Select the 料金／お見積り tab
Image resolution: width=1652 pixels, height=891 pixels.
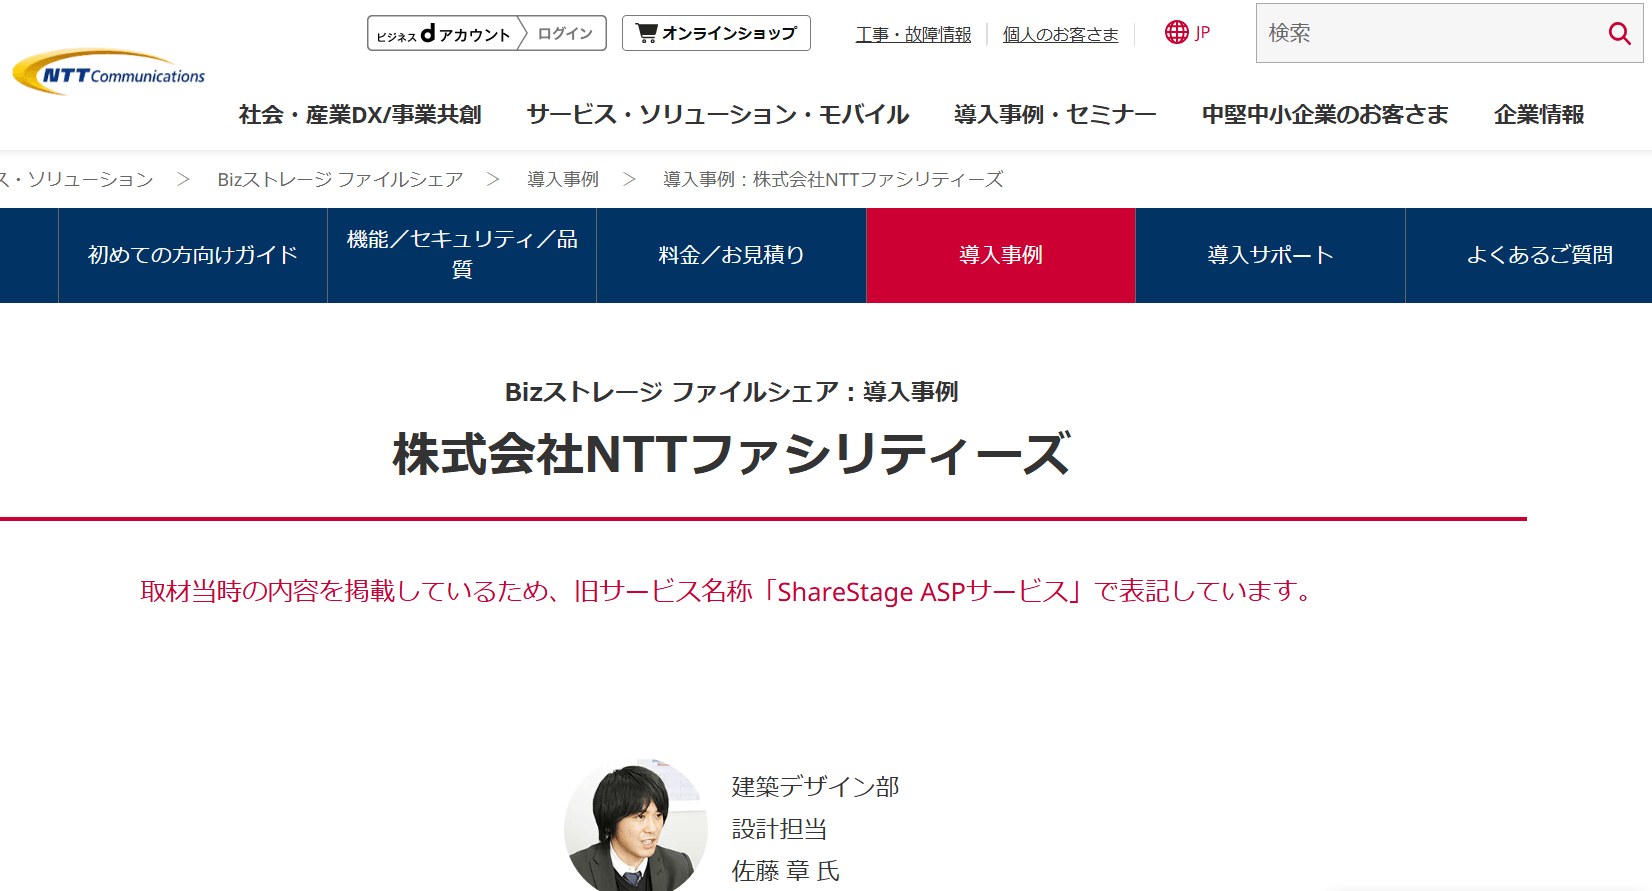point(732,255)
